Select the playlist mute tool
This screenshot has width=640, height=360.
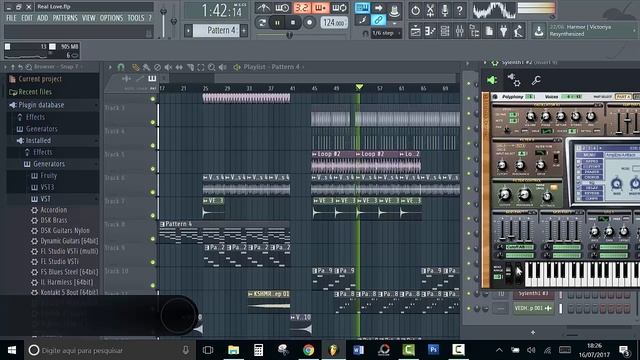tap(168, 67)
